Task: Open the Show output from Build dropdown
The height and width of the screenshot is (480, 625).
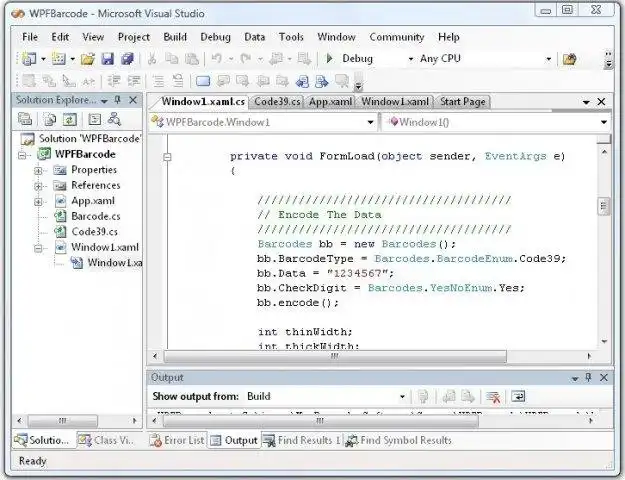Action: [403, 396]
